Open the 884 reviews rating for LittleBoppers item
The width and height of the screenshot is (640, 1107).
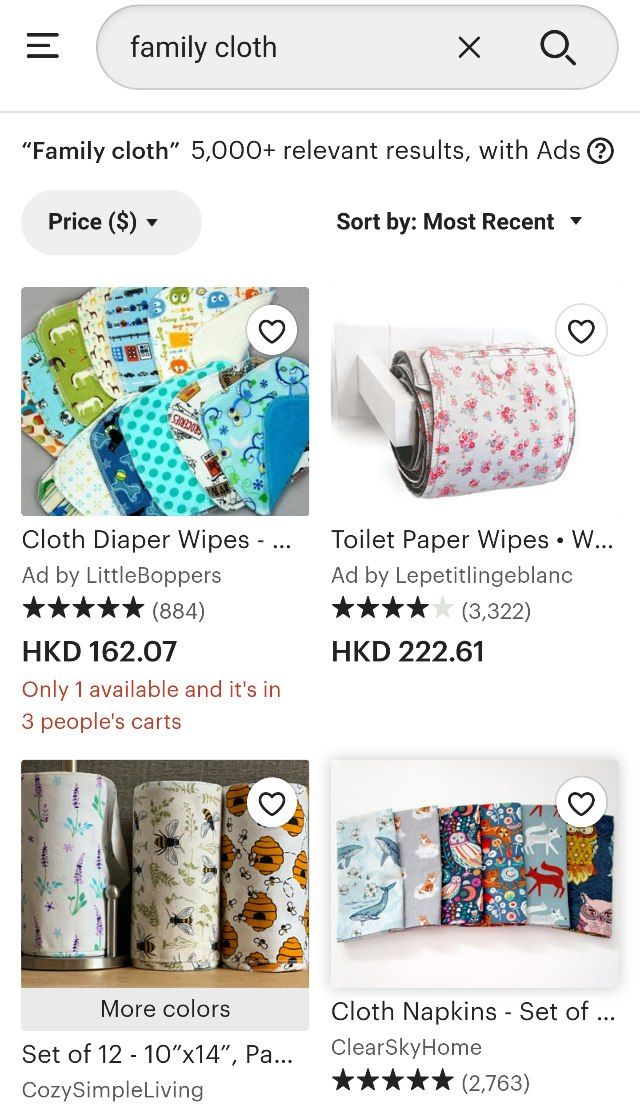tap(114, 609)
